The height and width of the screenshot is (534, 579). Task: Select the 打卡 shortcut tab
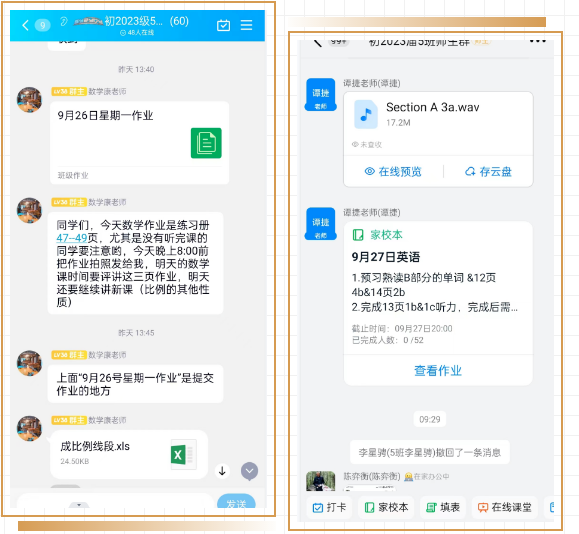329,507
